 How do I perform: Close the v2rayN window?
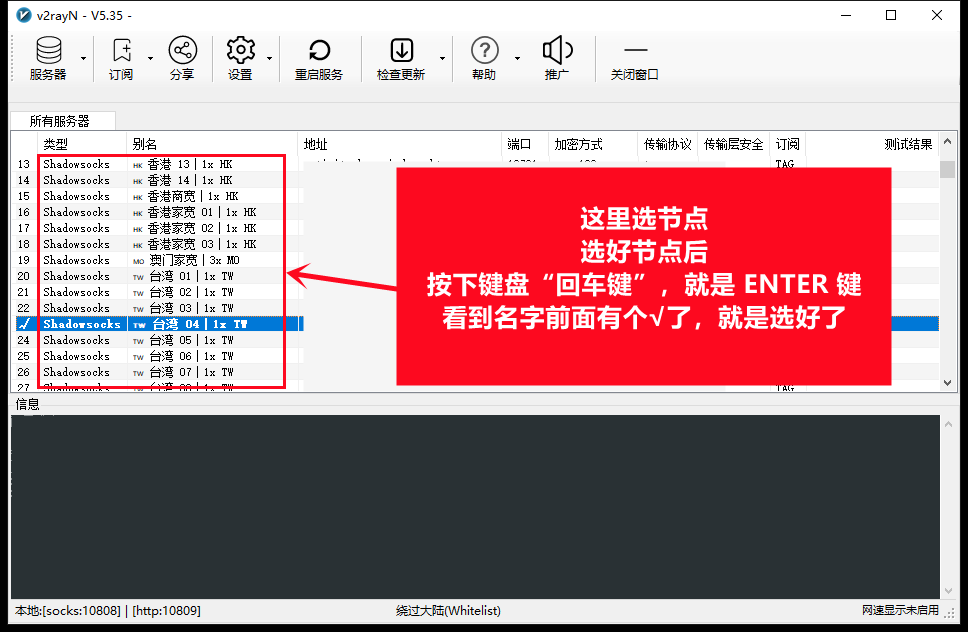937,15
